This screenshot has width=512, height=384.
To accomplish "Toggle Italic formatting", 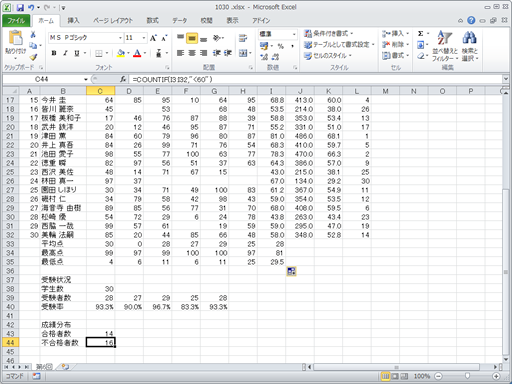I will 65,53.
